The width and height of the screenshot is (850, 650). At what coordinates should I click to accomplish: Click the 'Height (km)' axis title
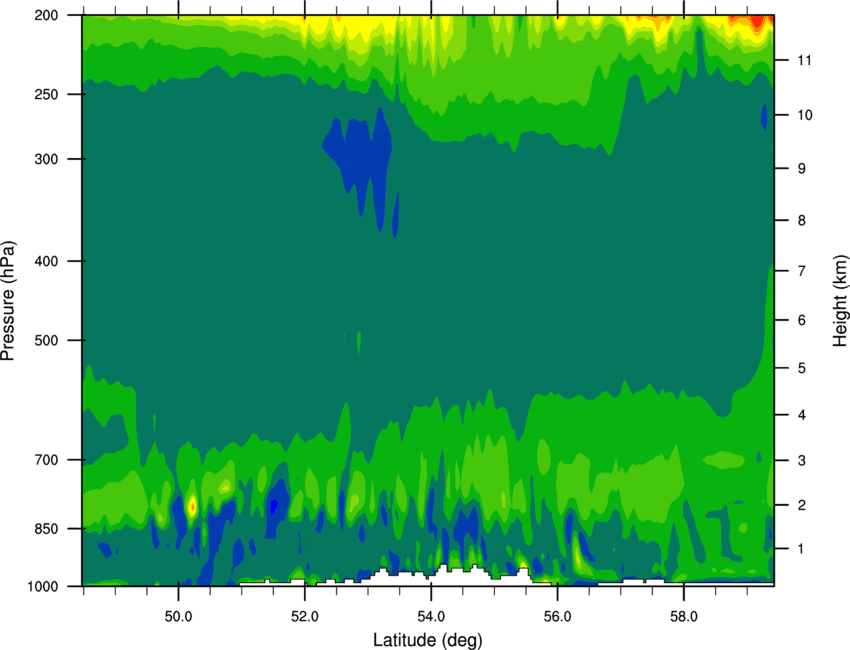point(840,301)
